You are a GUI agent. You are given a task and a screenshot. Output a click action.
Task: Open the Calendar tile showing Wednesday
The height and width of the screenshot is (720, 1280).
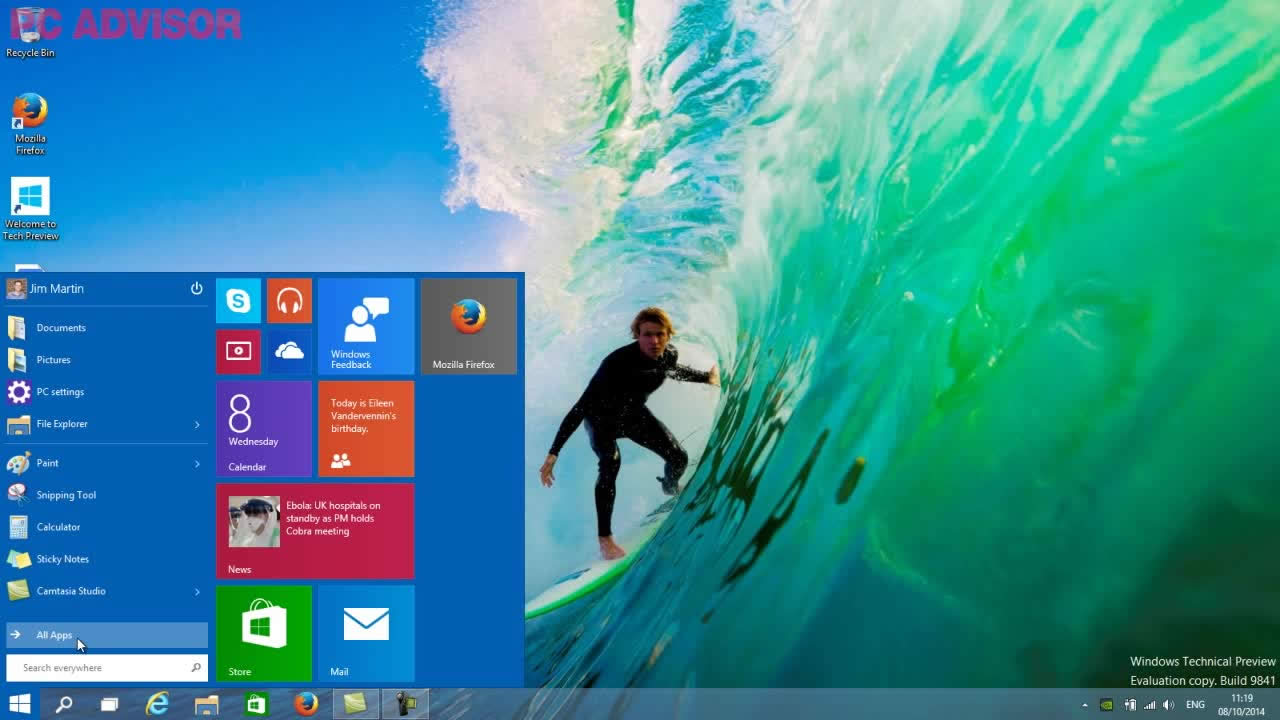pyautogui.click(x=263, y=428)
